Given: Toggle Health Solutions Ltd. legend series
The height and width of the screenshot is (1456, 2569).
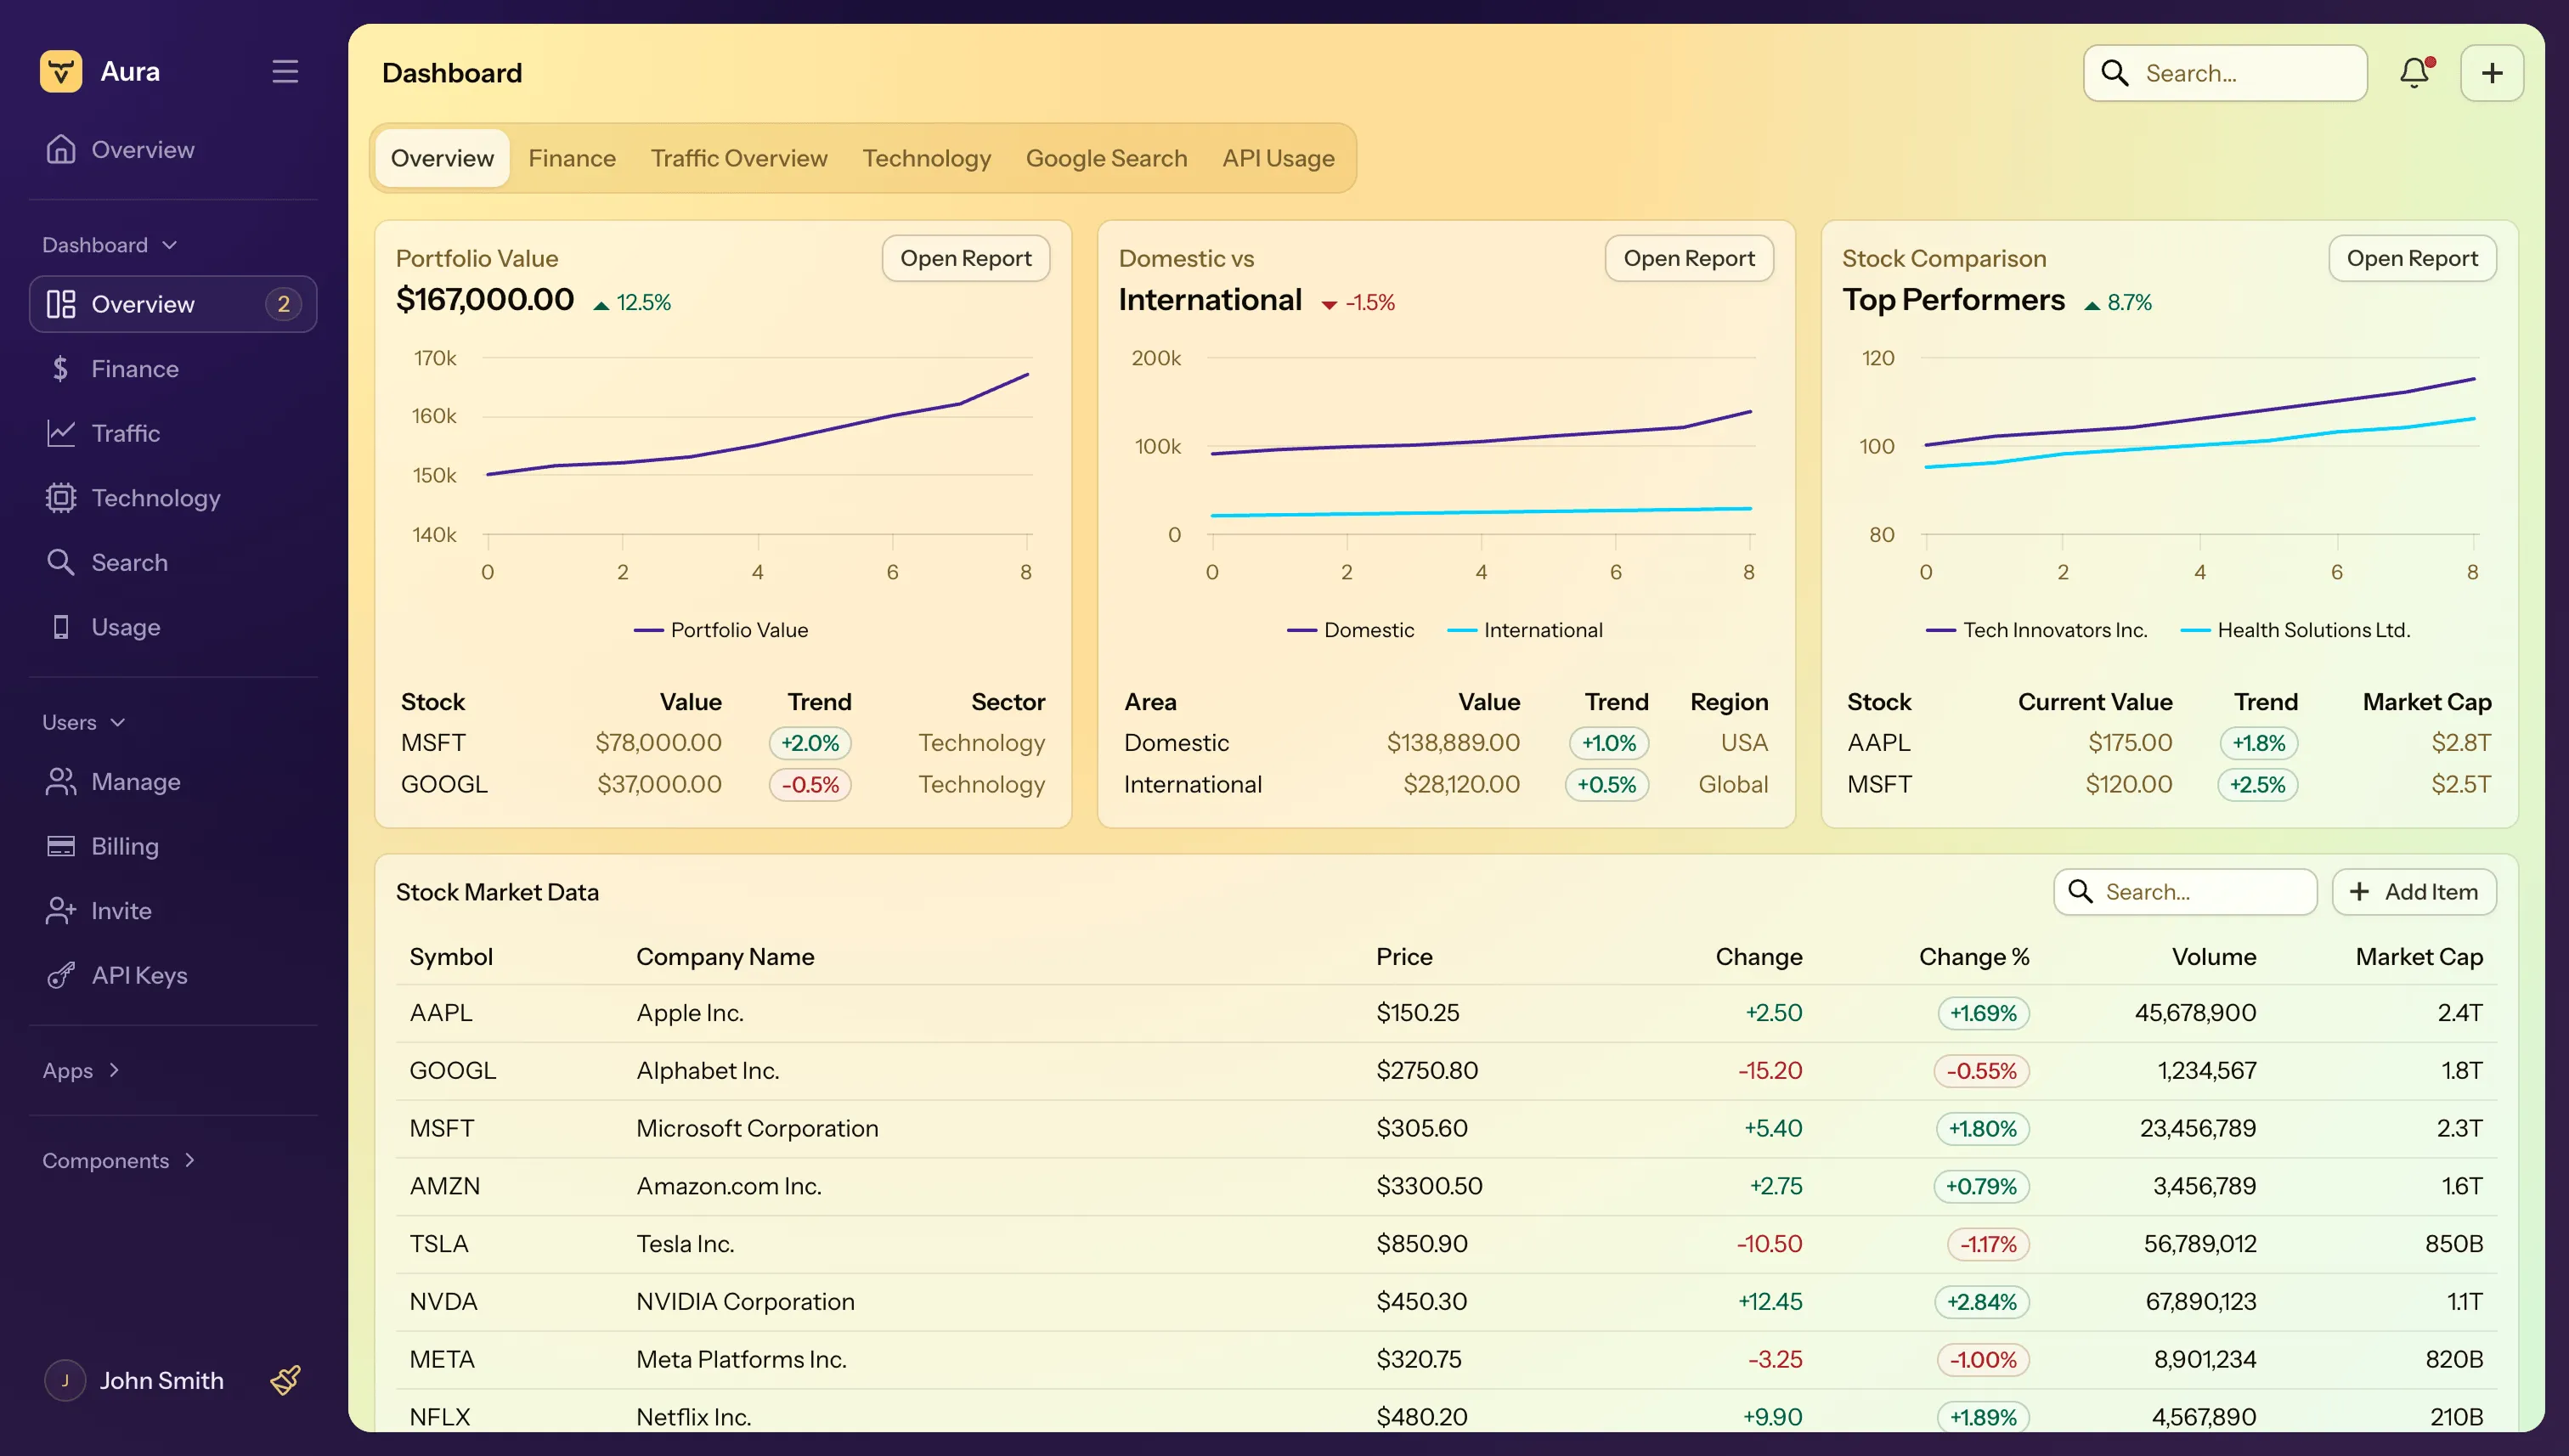Looking at the screenshot, I should (x=2296, y=630).
